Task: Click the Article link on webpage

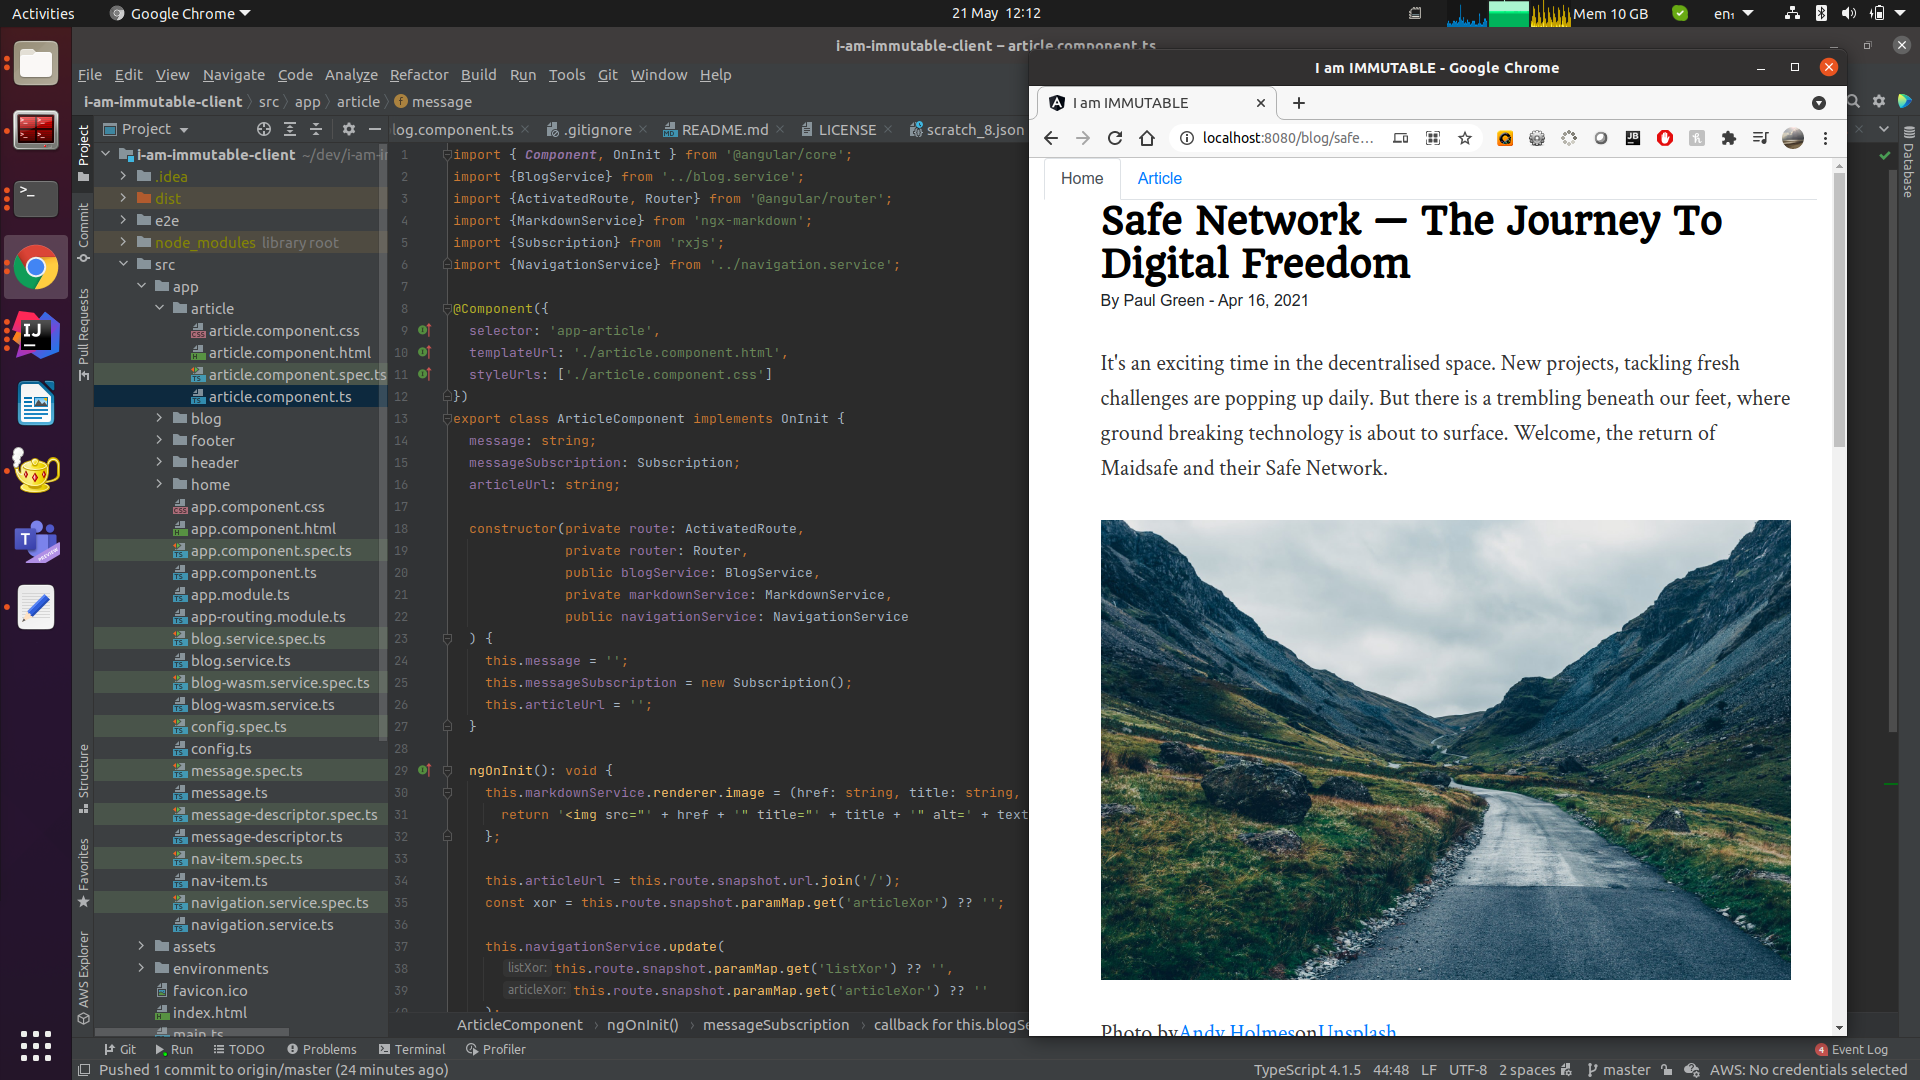Action: (1159, 178)
